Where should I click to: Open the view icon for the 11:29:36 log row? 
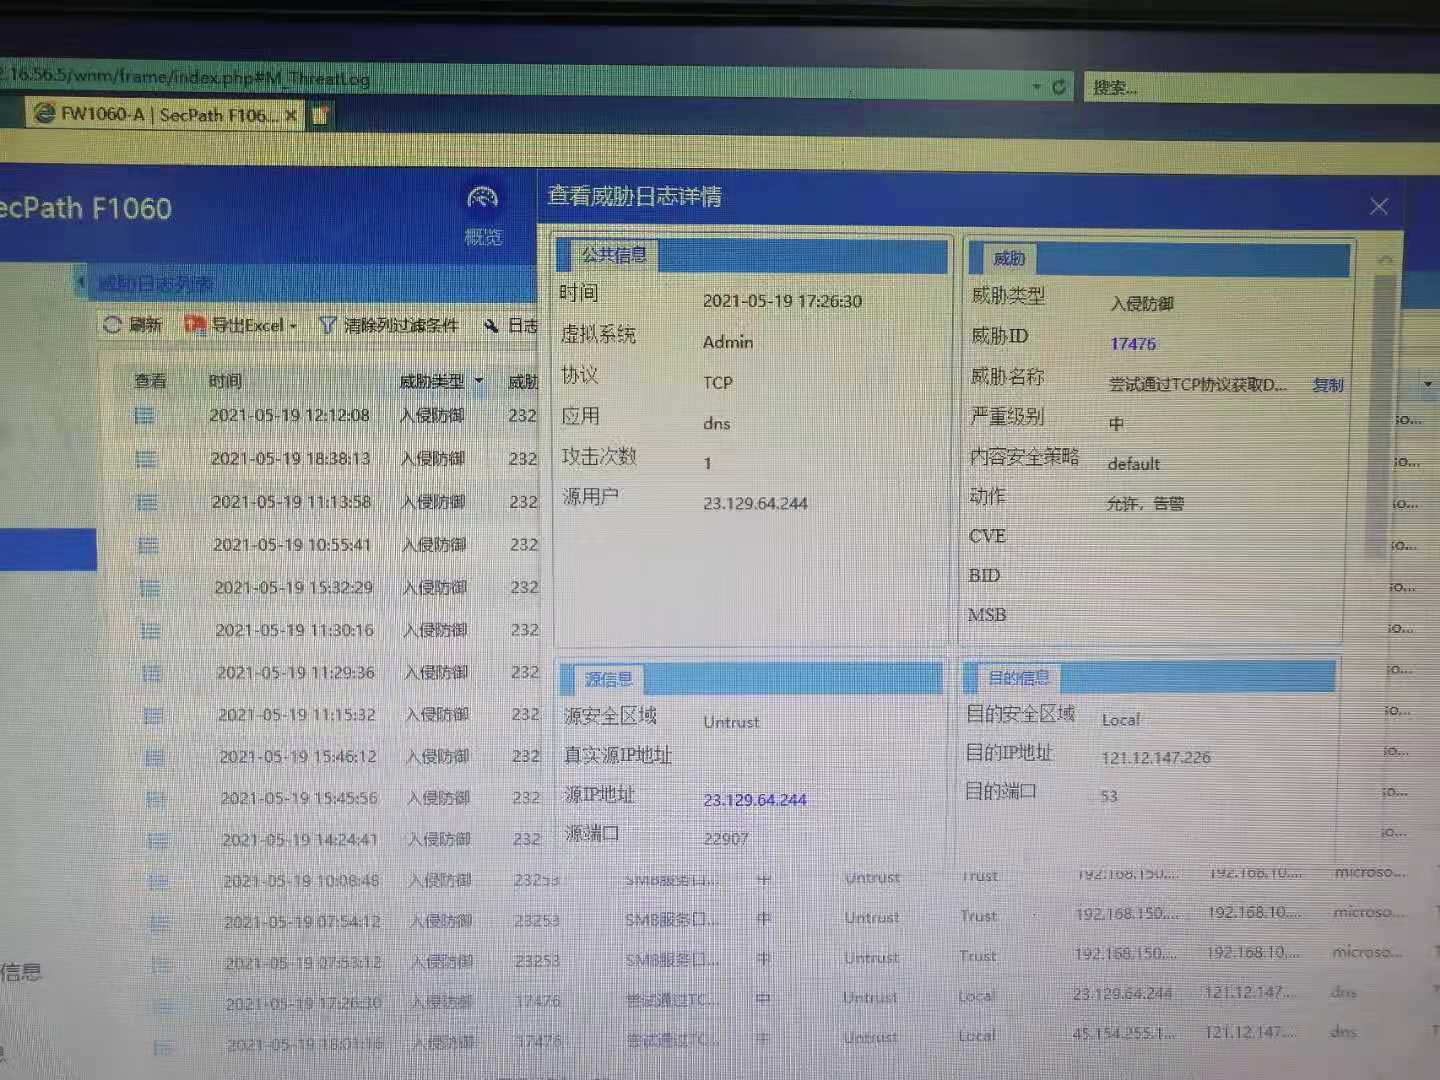point(152,673)
